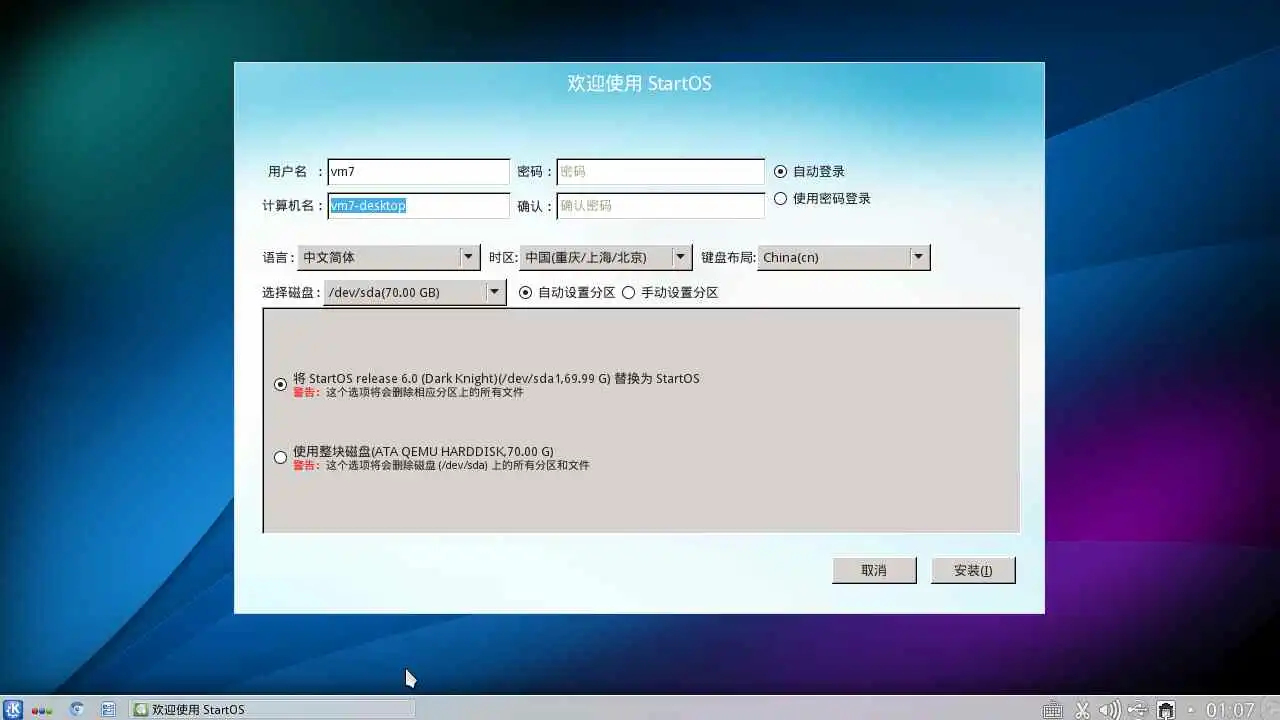Screen dimensions: 1280x720
Task: Click the 计算机名 field vm7-desktop
Action: coord(419,205)
